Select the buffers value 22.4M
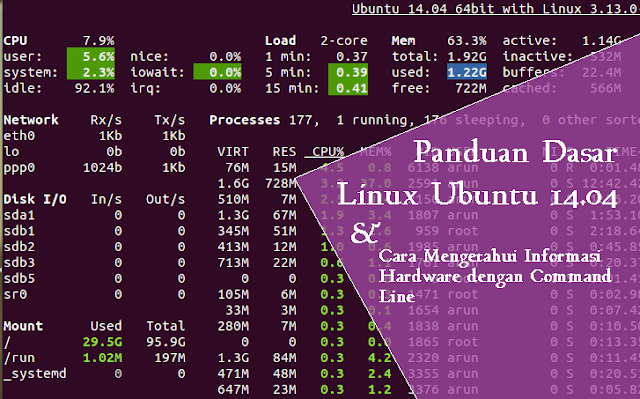The image size is (640, 399). pos(602,72)
